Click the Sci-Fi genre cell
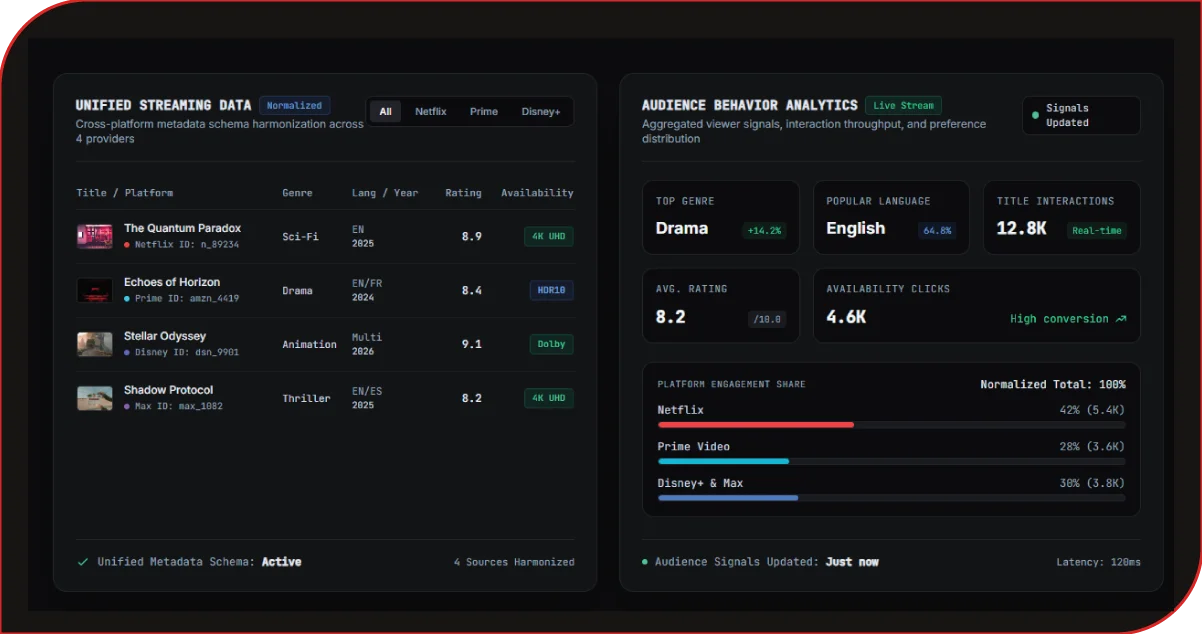Screen dimensions: 1202x634 pyautogui.click(x=300, y=237)
